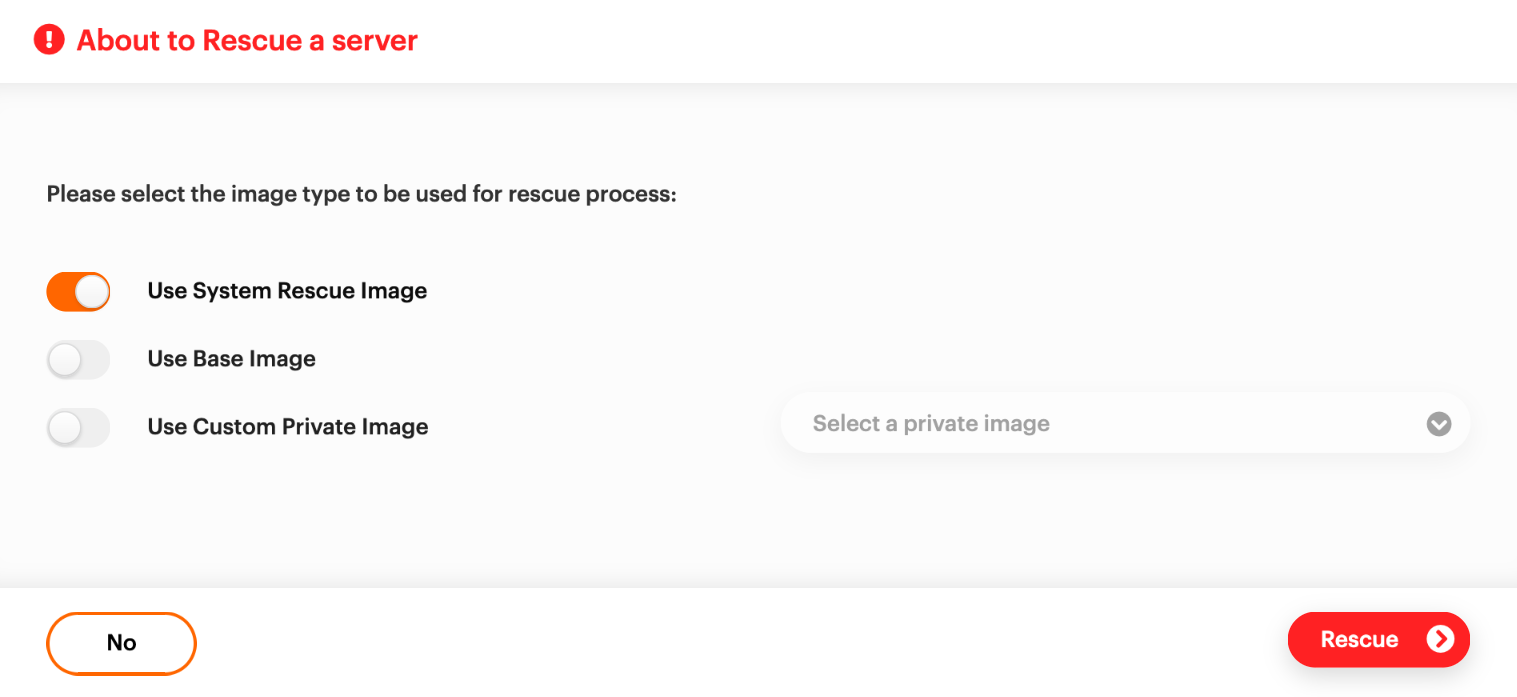The height and width of the screenshot is (697, 1517).
Task: Enable the Use Custom Private Image toggle
Action: pos(78,427)
